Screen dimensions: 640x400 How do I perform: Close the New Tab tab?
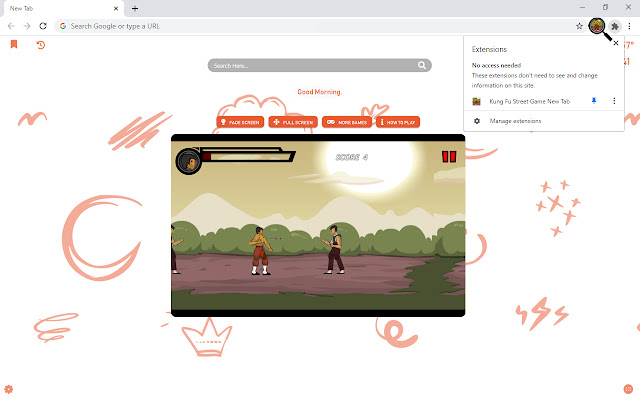coord(116,8)
